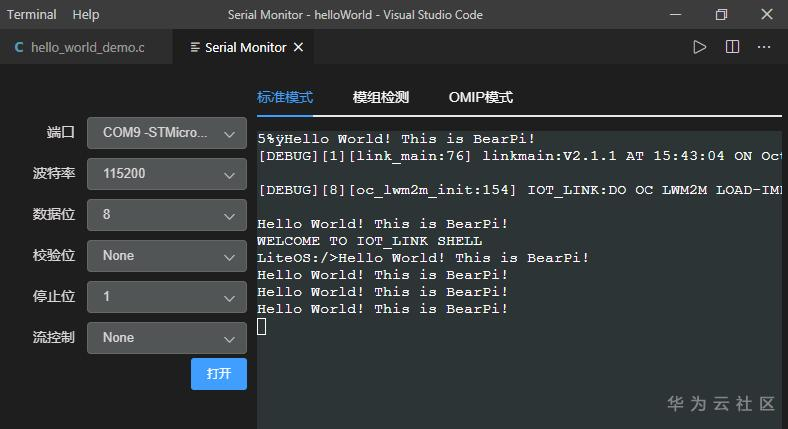Open the editor more actions ellipsis
788x429 pixels.
(764, 47)
